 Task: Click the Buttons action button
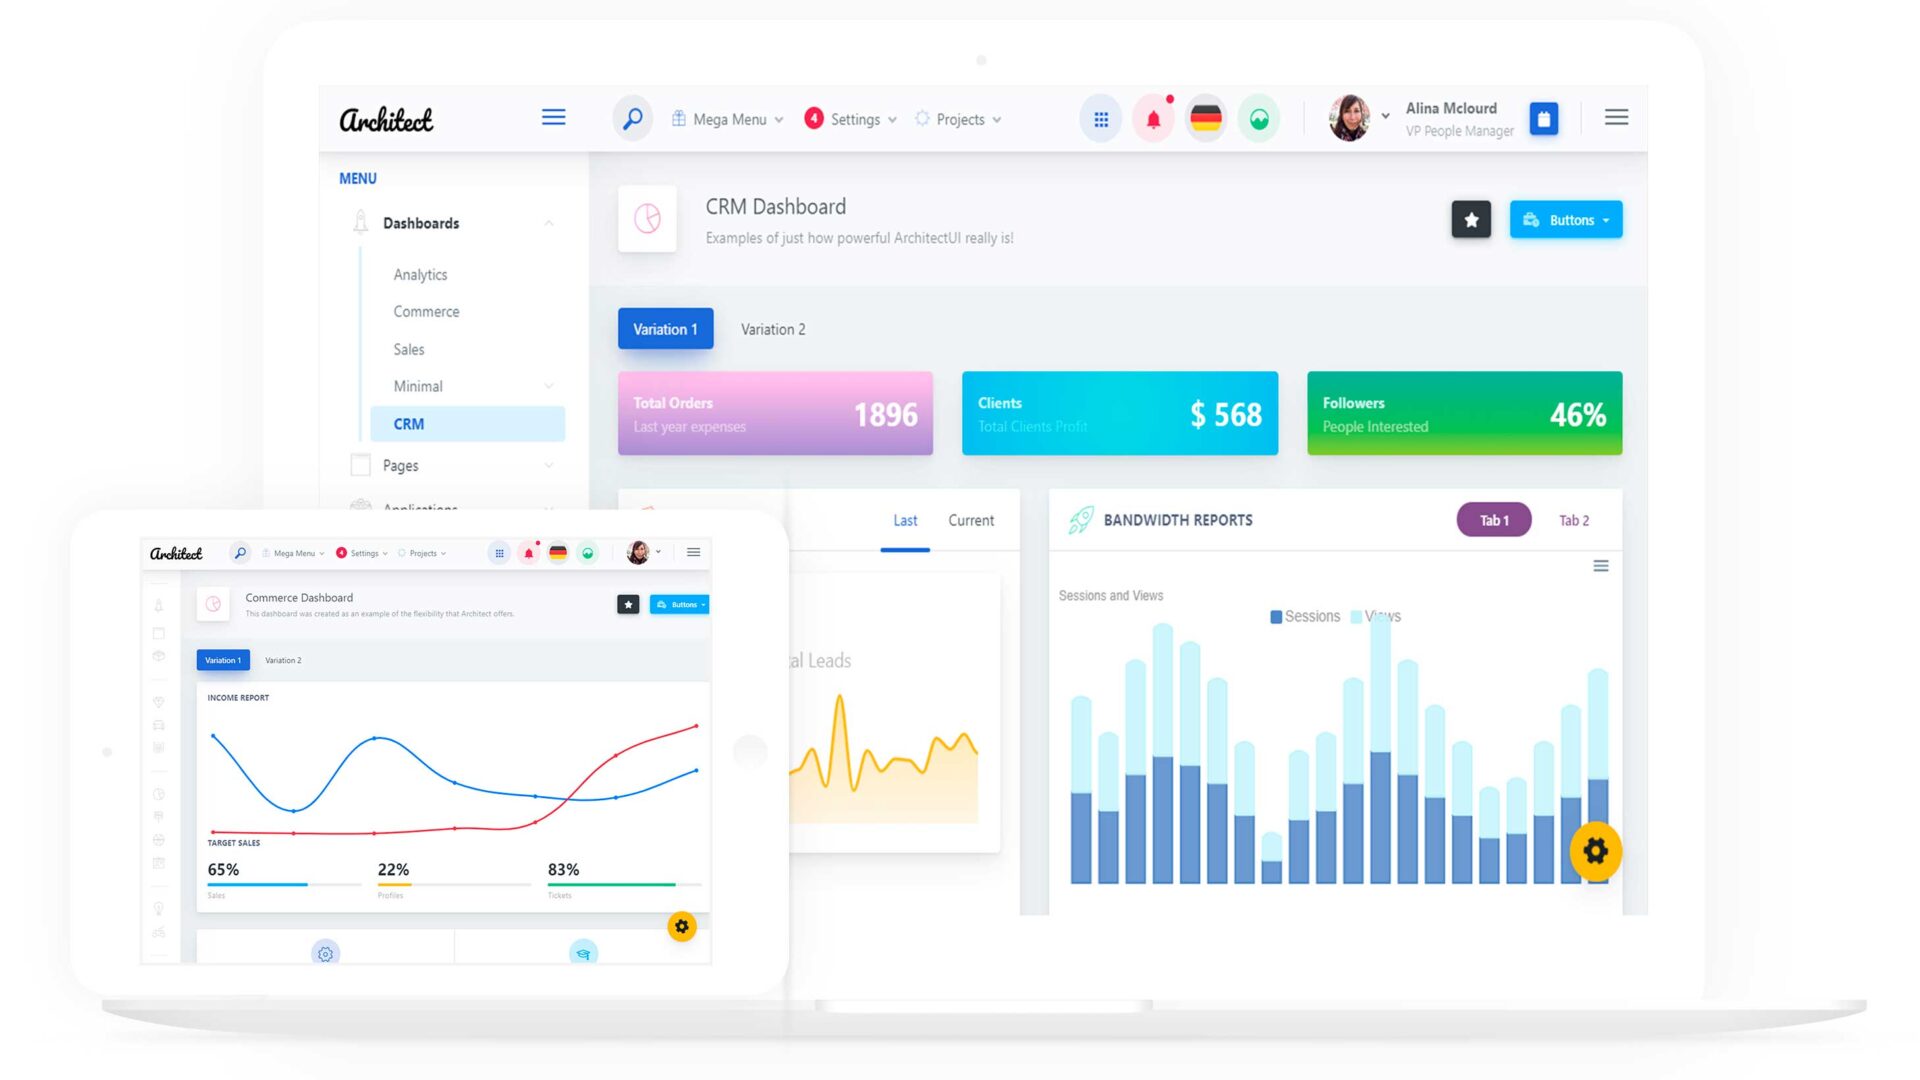coord(1565,220)
